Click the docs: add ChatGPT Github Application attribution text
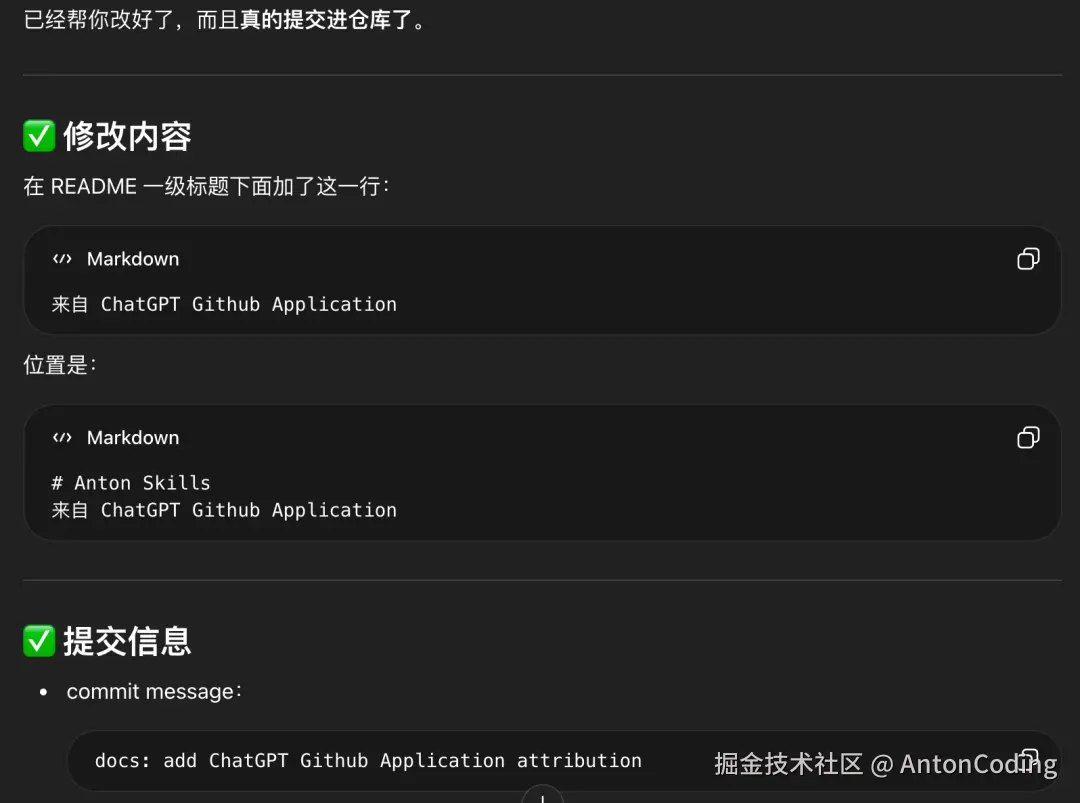1080x803 pixels. click(x=368, y=760)
